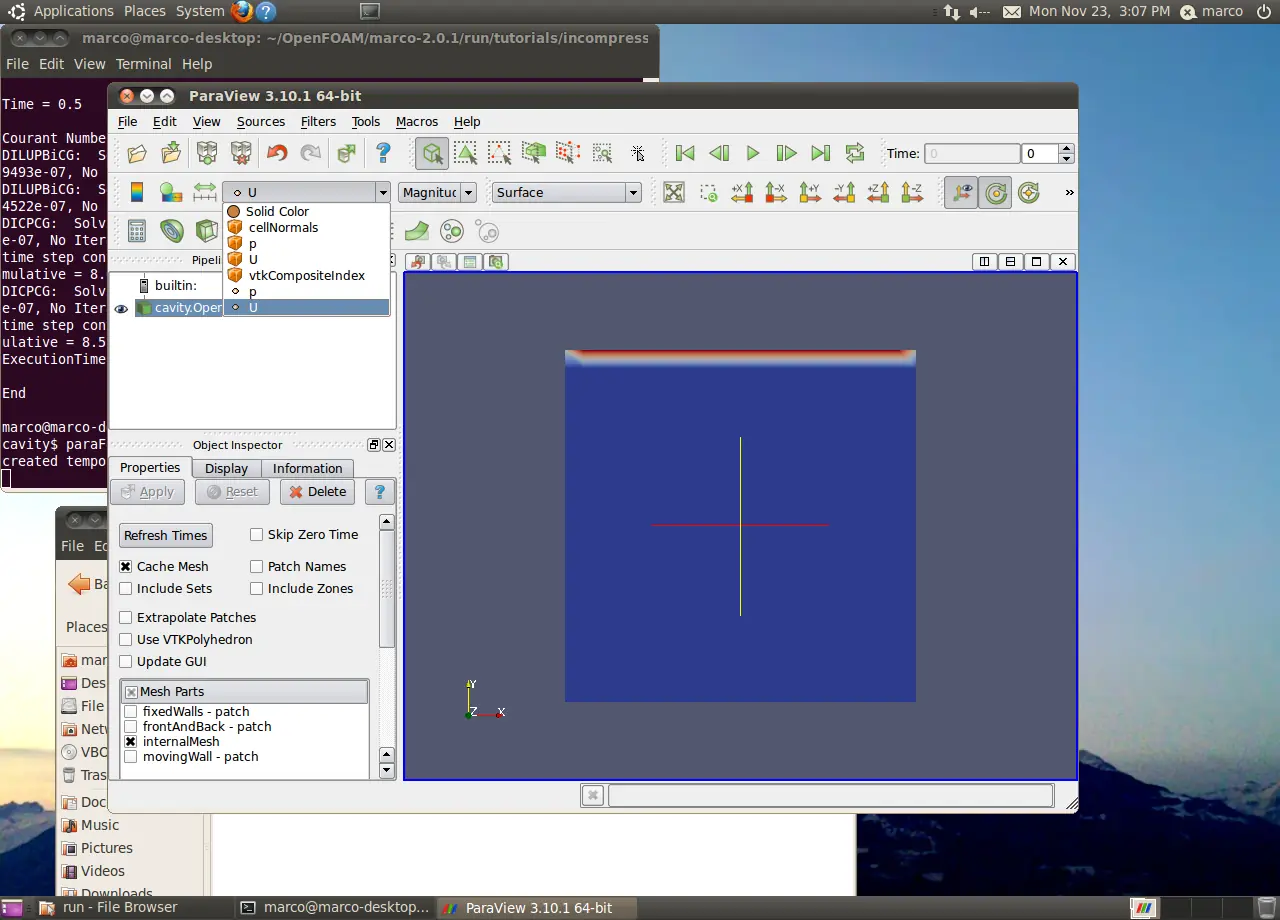Click the time step index field
Screen dimensions: 1280x920
click(x=1040, y=154)
